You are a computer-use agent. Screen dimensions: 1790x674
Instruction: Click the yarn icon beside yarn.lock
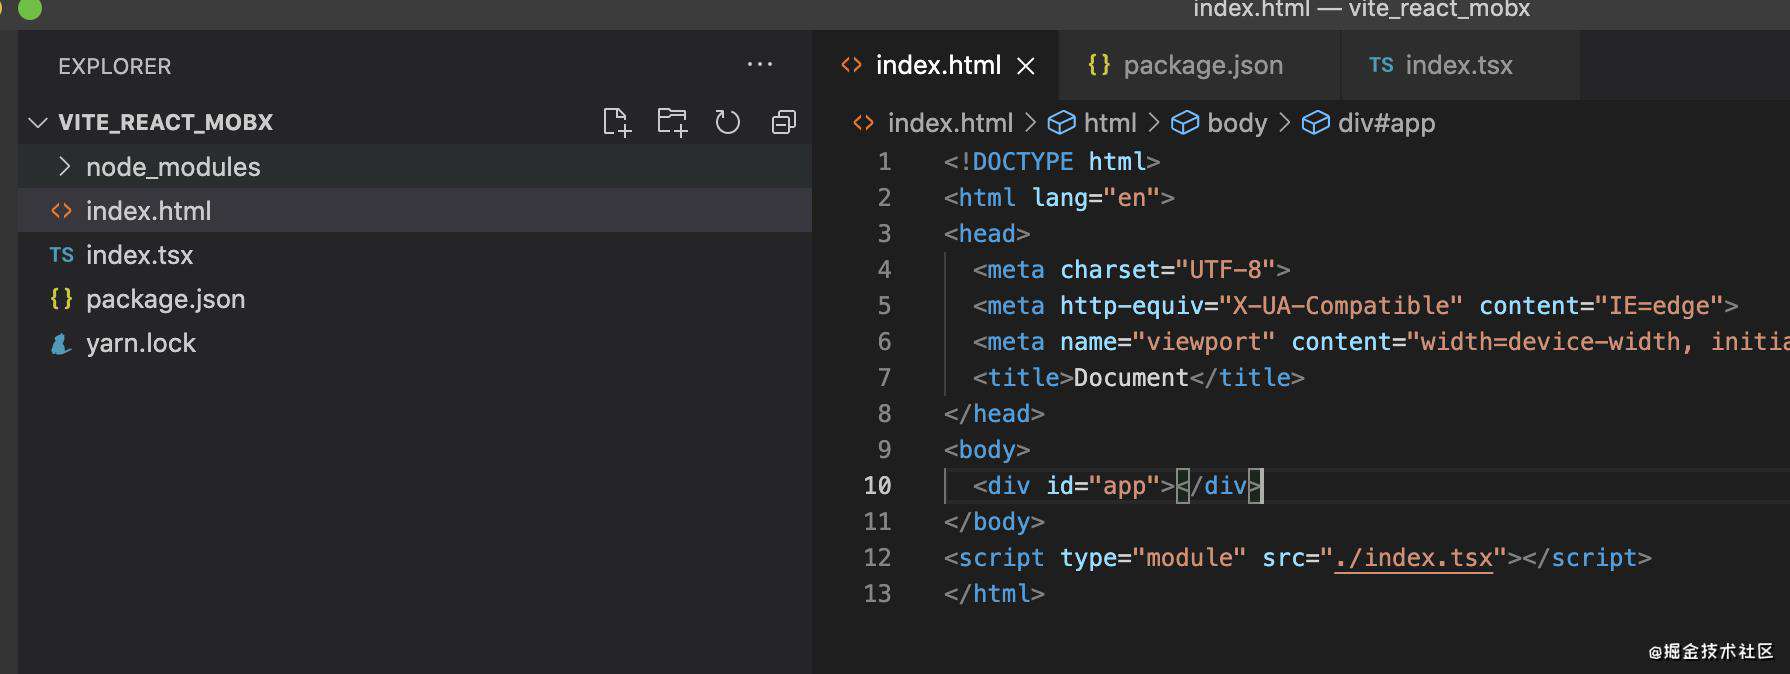[x=61, y=344]
